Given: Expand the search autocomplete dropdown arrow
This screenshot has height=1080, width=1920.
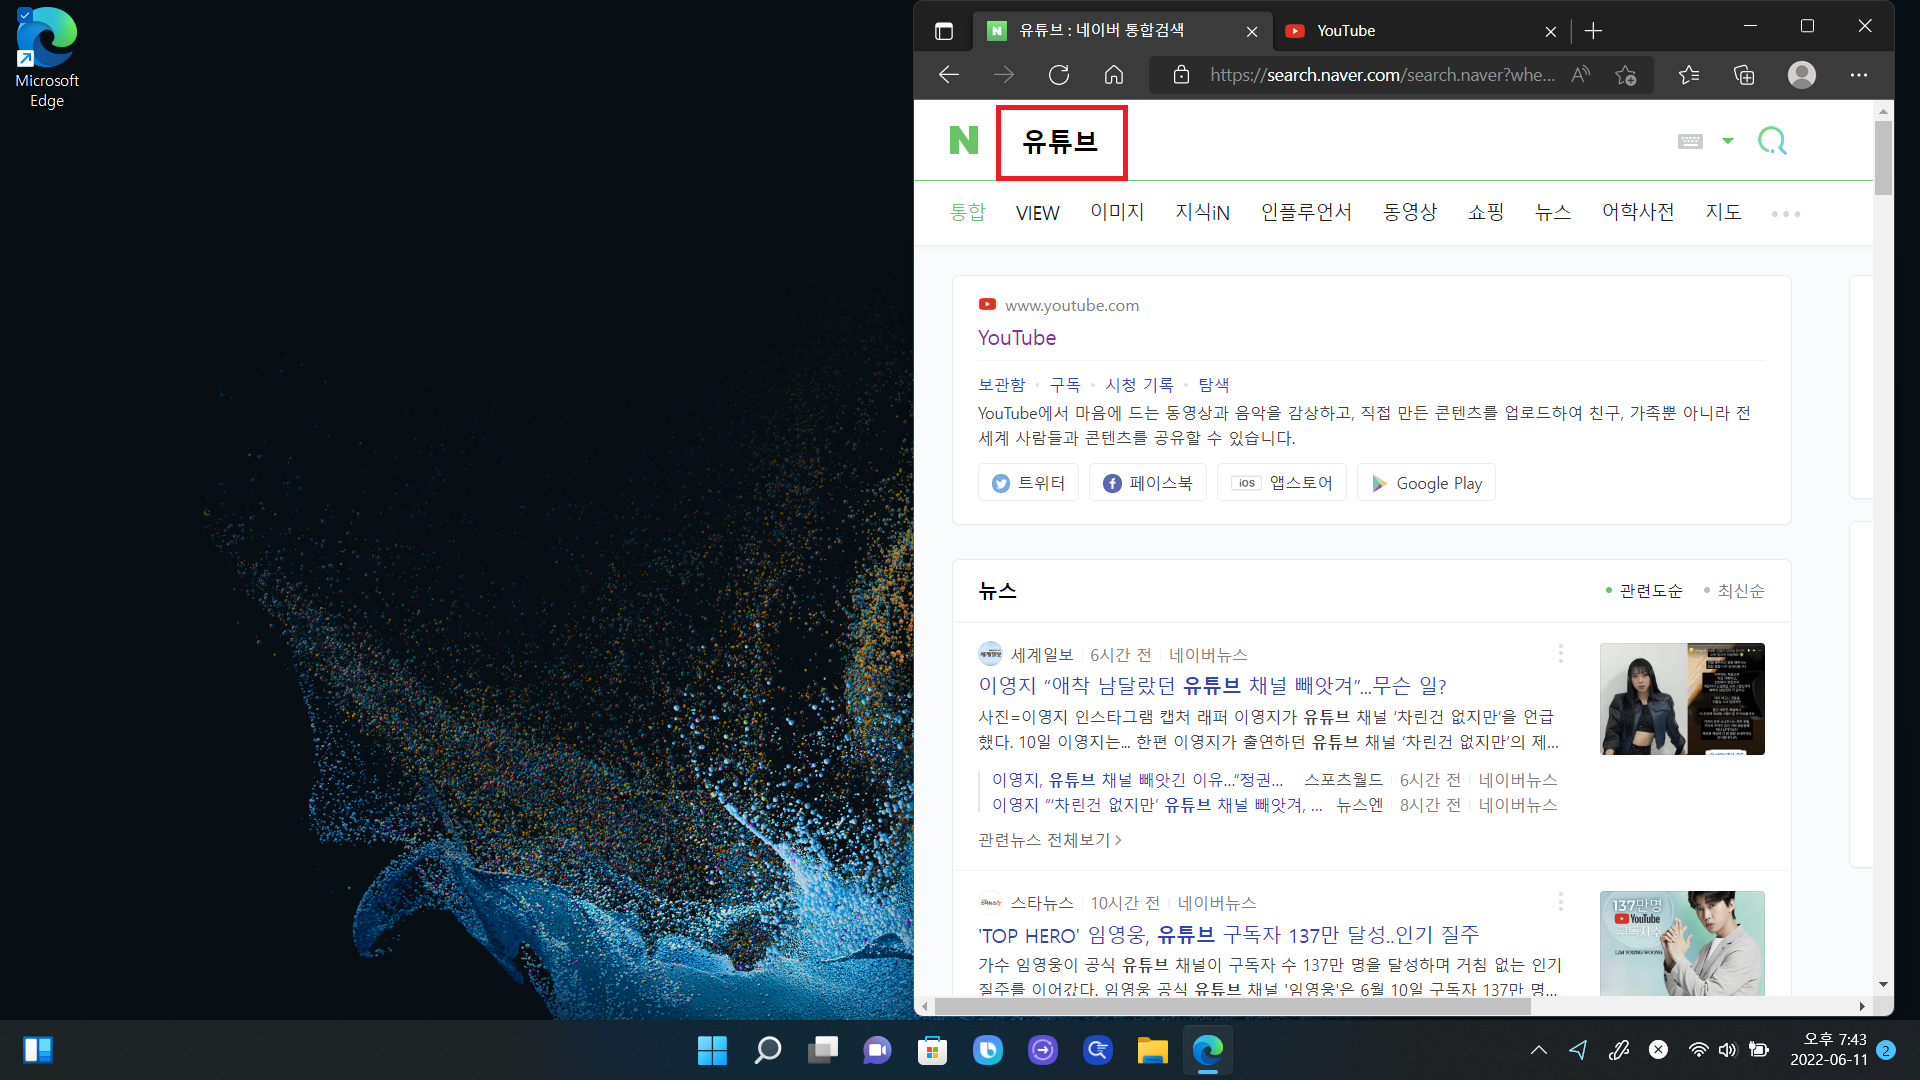Looking at the screenshot, I should pyautogui.click(x=1727, y=141).
